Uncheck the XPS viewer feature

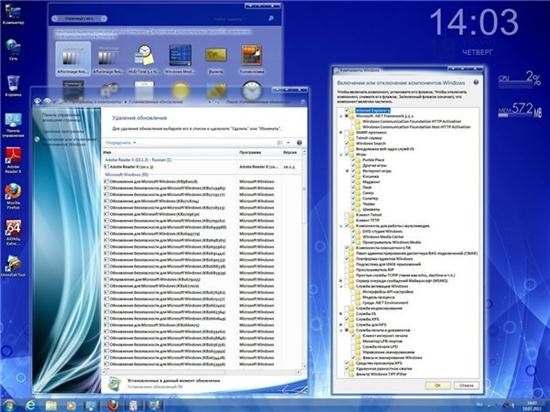click(347, 363)
